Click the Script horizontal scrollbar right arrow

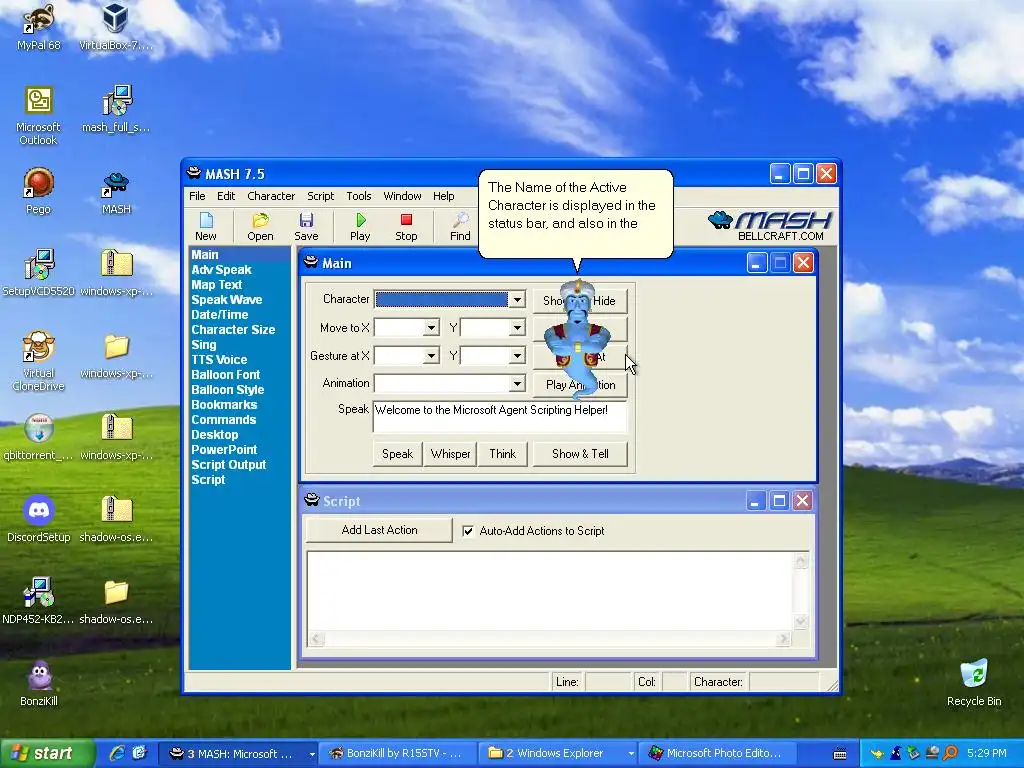[x=783, y=639]
